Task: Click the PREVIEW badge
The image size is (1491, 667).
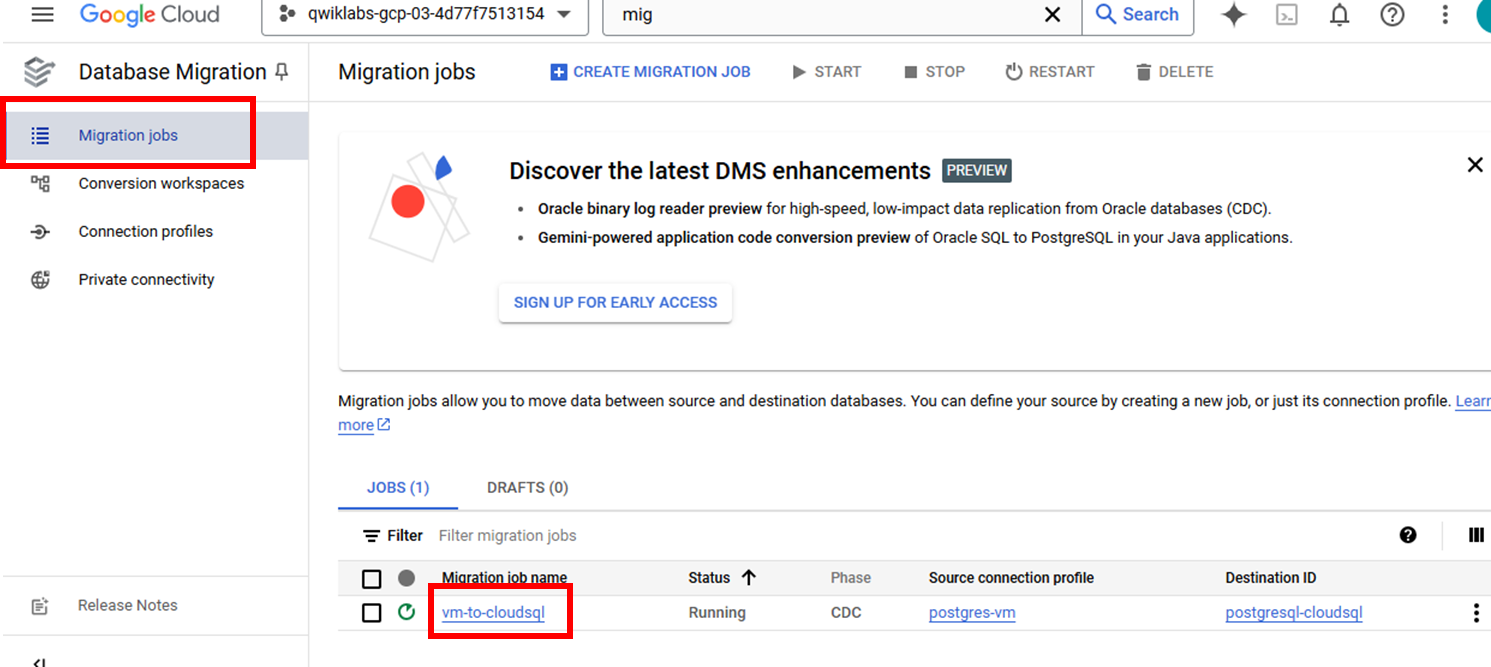Action: tap(976, 170)
